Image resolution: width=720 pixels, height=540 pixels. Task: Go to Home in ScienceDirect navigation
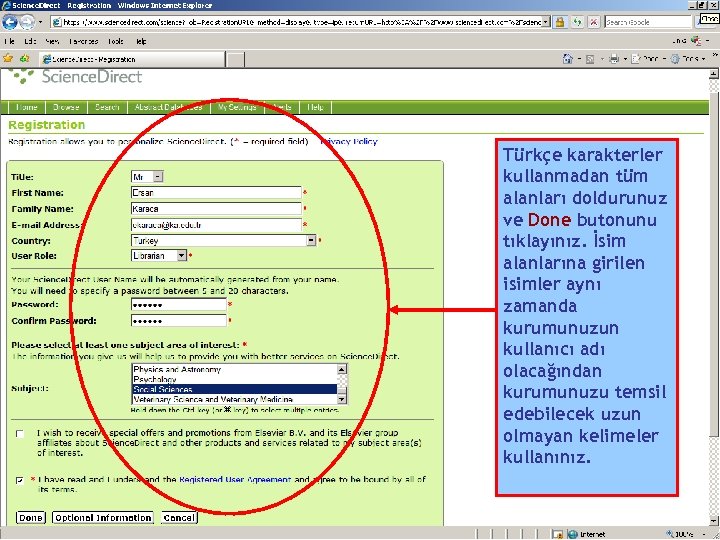(x=27, y=107)
